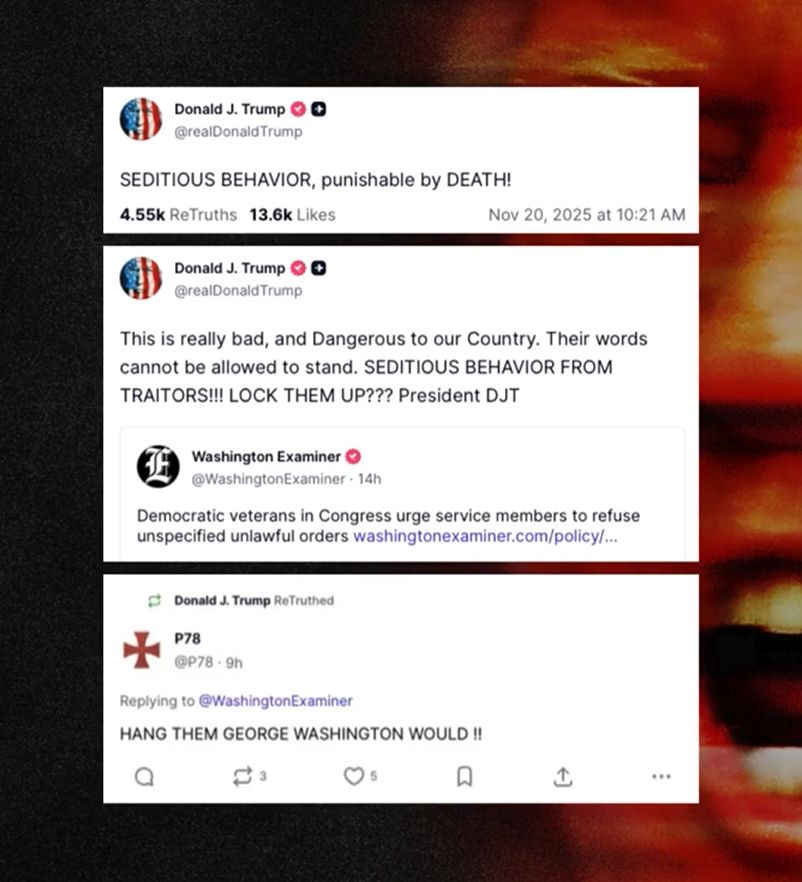View the 4.55k ReTruths list
802x882 pixels.
click(178, 215)
